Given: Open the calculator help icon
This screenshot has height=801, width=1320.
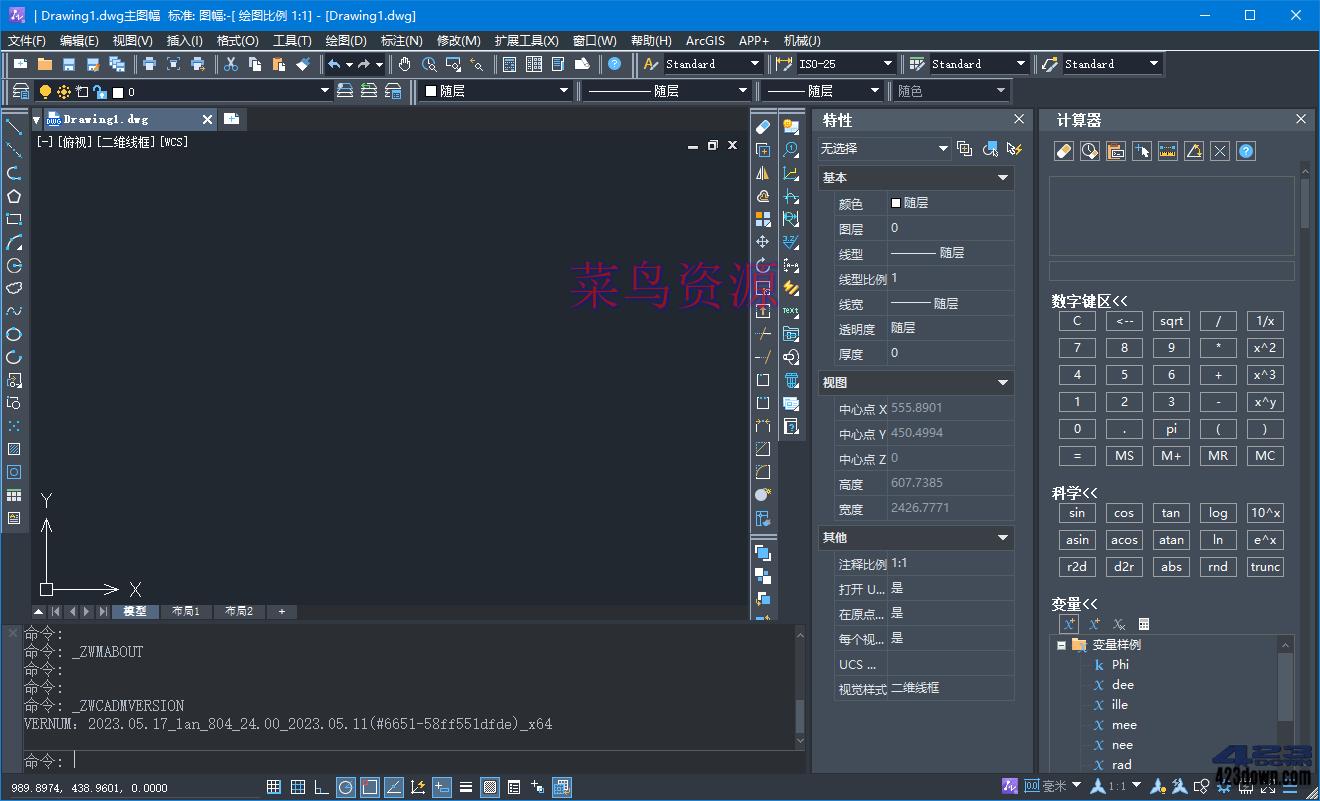Looking at the screenshot, I should click(1246, 150).
